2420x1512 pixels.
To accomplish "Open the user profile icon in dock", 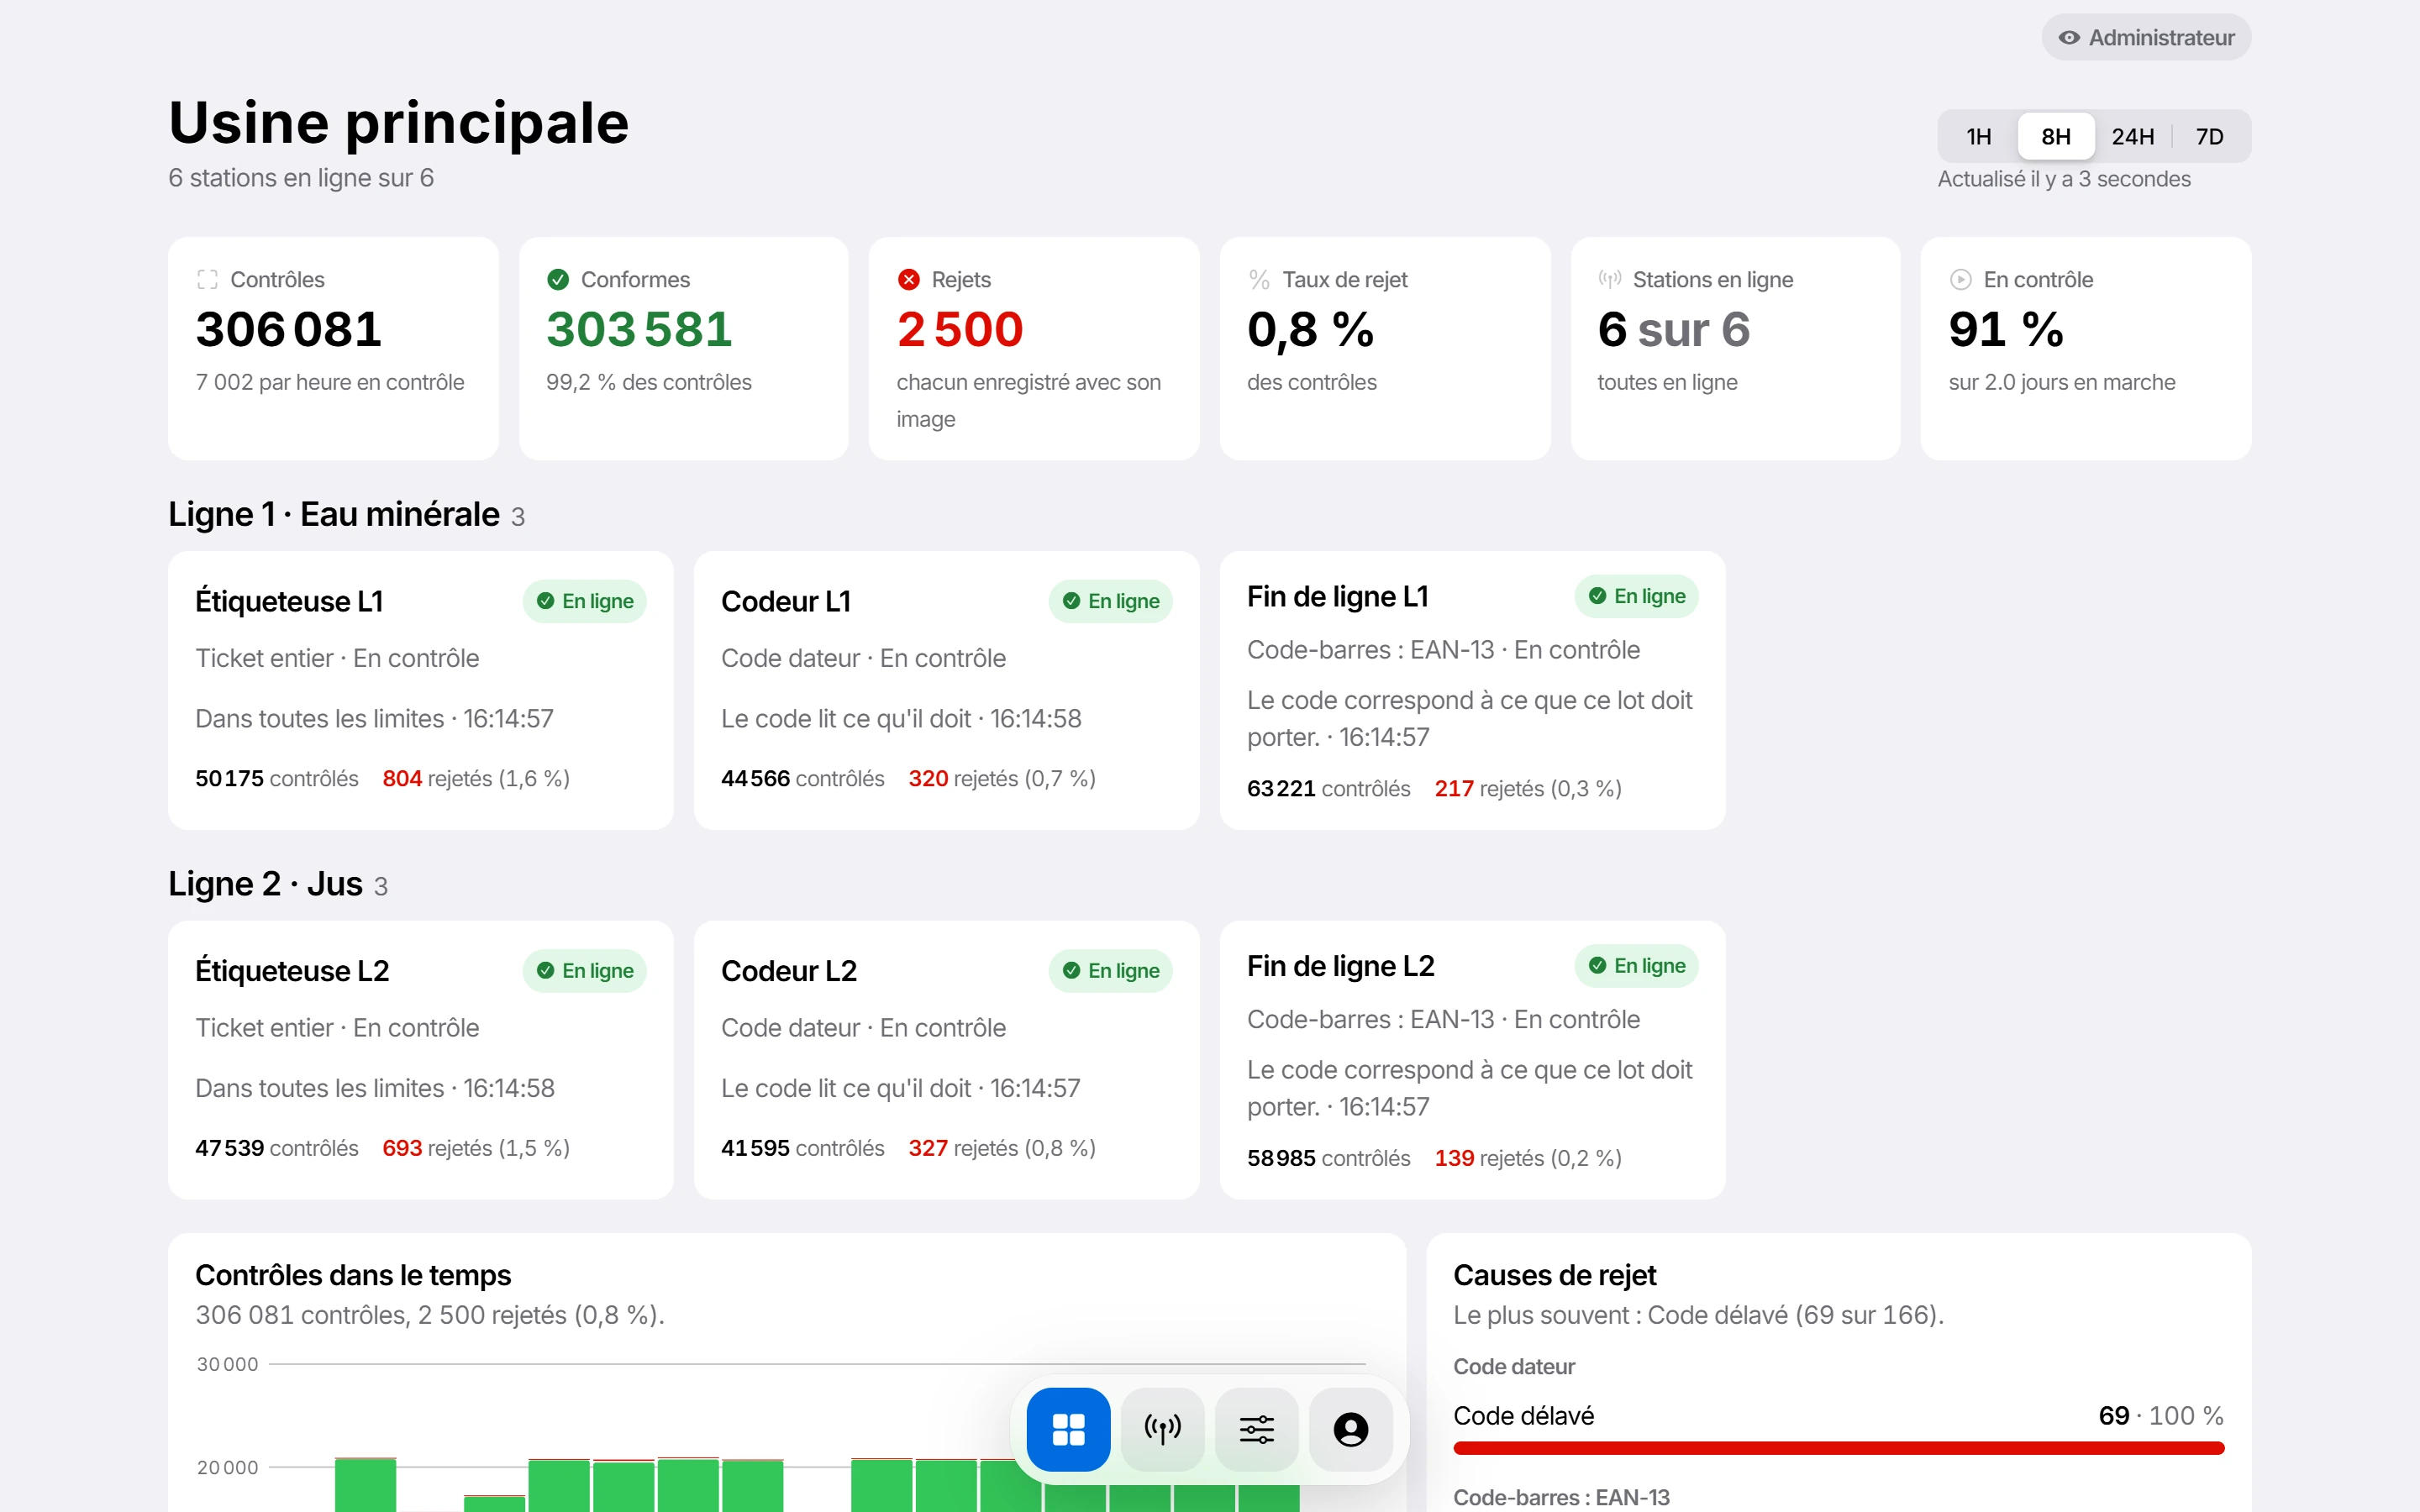I will (1350, 1429).
